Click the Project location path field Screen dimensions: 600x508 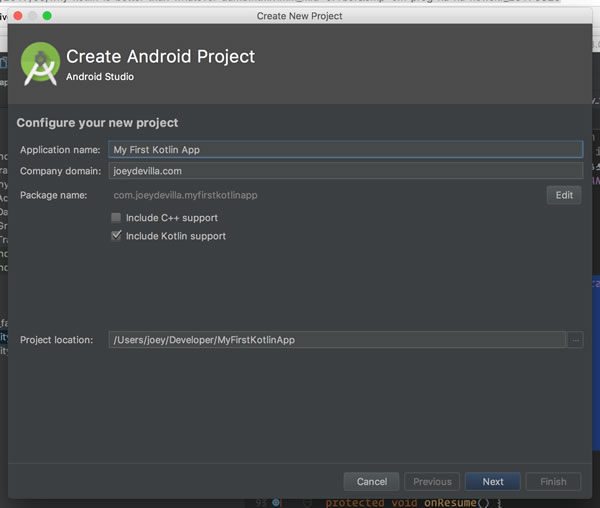pos(337,340)
